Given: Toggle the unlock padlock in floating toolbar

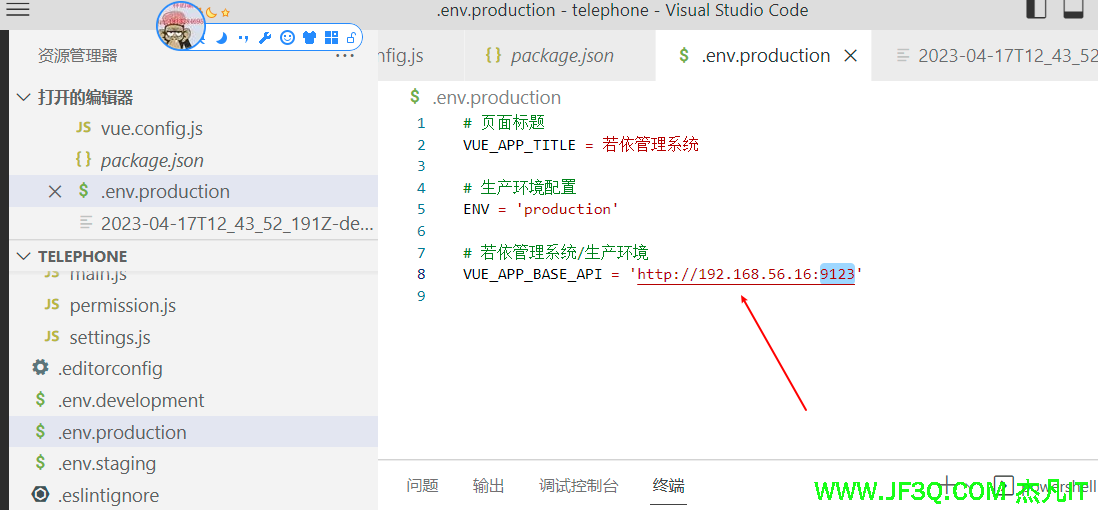Looking at the screenshot, I should 351,38.
